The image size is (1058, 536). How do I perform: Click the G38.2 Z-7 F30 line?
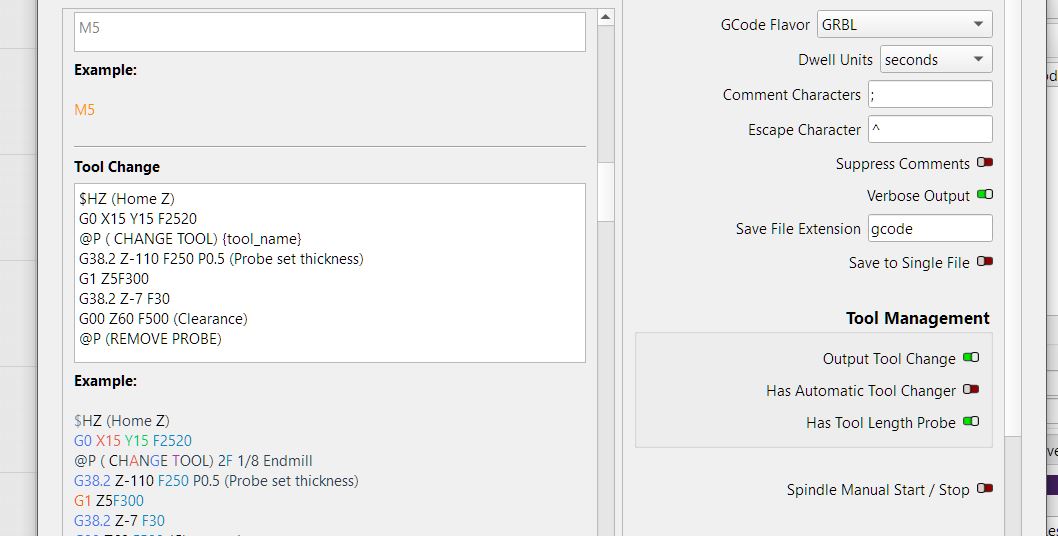125,299
